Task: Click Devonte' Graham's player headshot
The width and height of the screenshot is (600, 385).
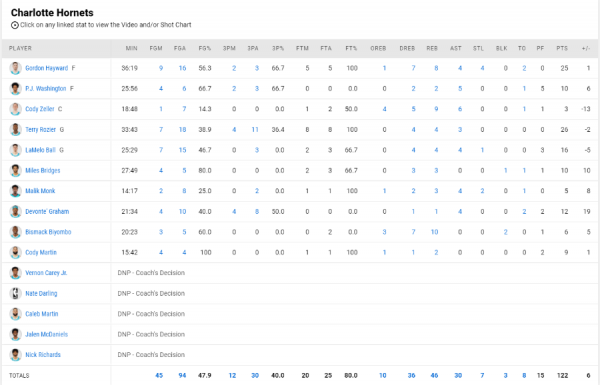Action: [x=15, y=212]
